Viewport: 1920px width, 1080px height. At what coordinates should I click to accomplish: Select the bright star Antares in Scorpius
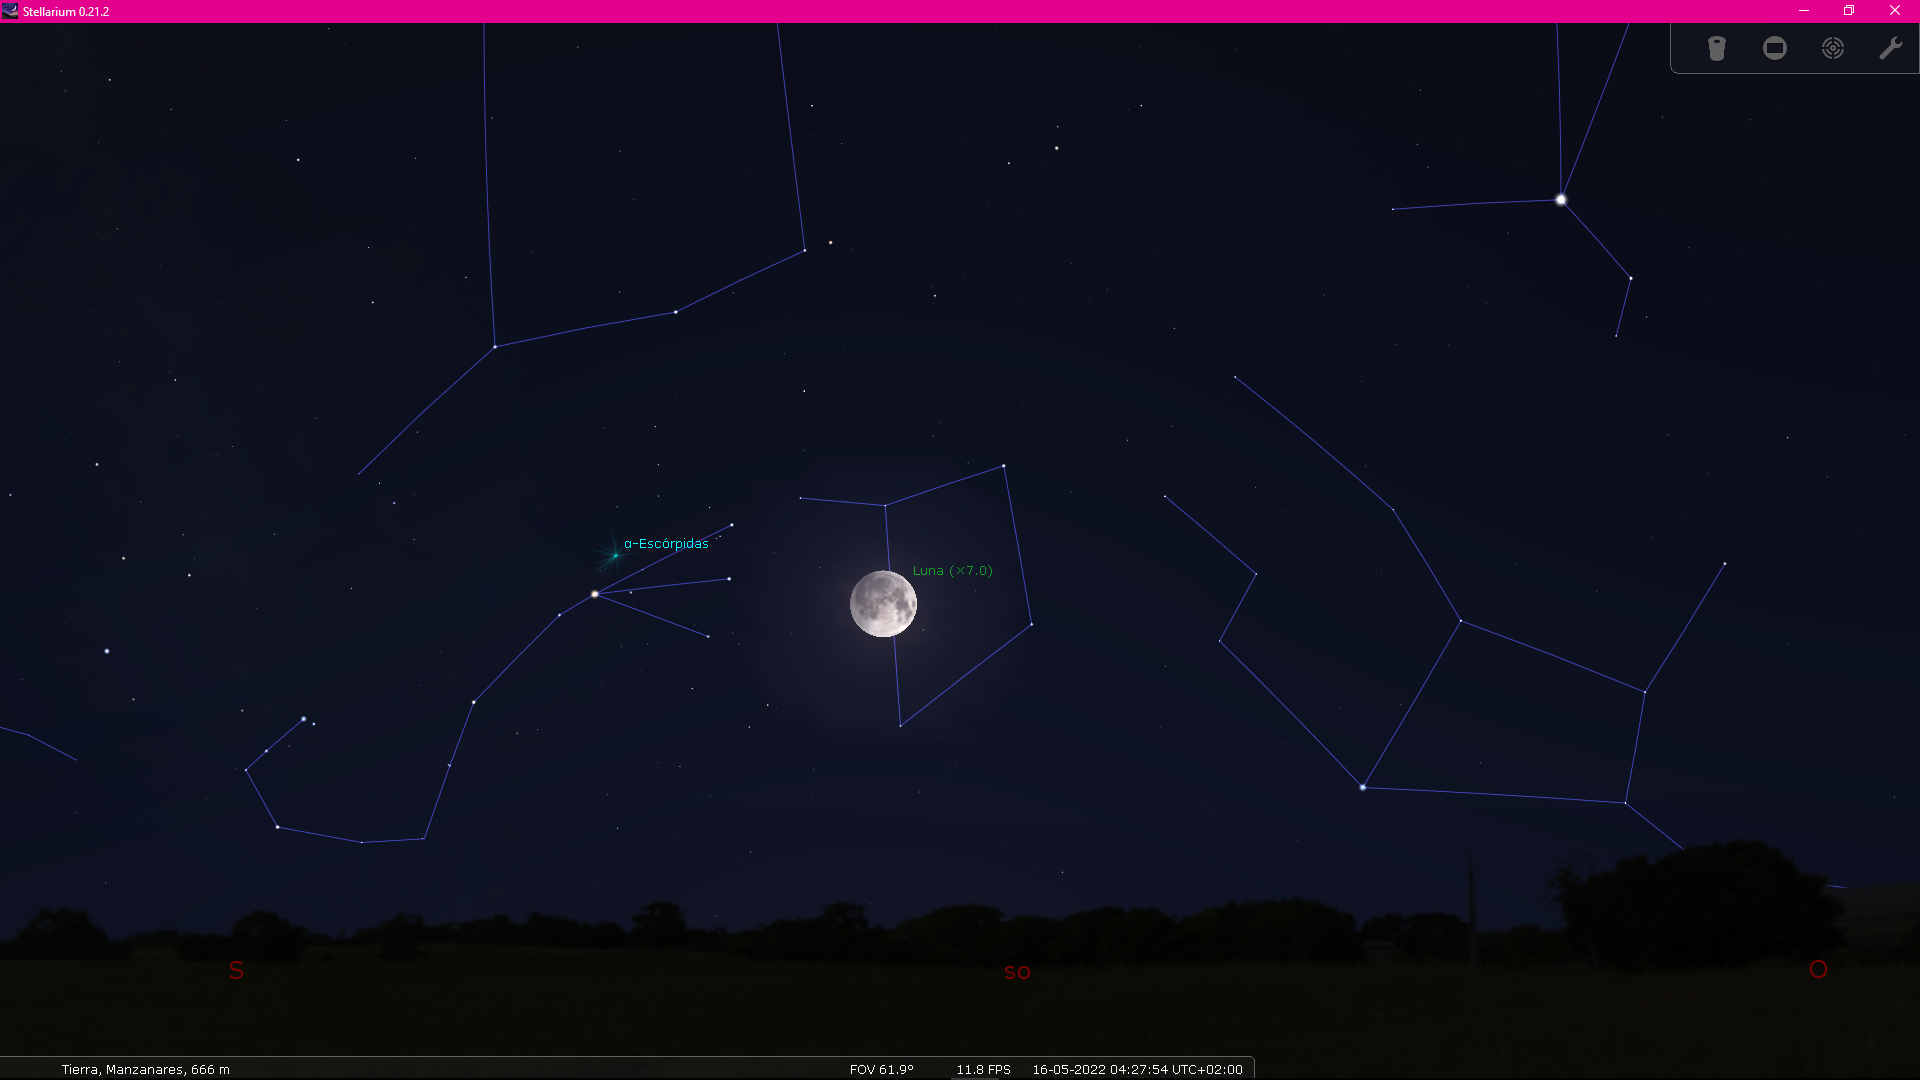[595, 594]
